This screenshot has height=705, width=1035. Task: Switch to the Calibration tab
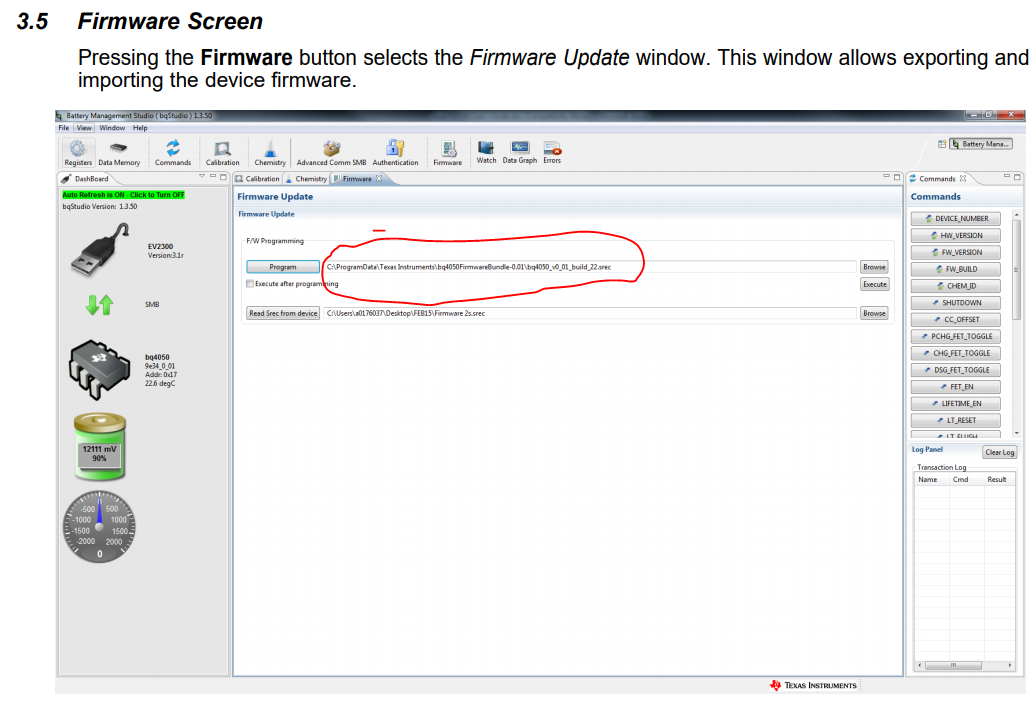(257, 179)
